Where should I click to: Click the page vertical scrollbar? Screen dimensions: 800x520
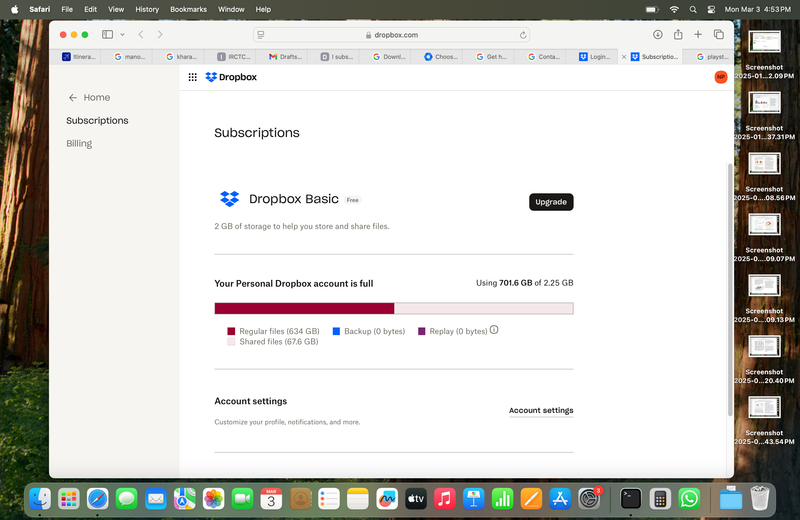(730, 289)
